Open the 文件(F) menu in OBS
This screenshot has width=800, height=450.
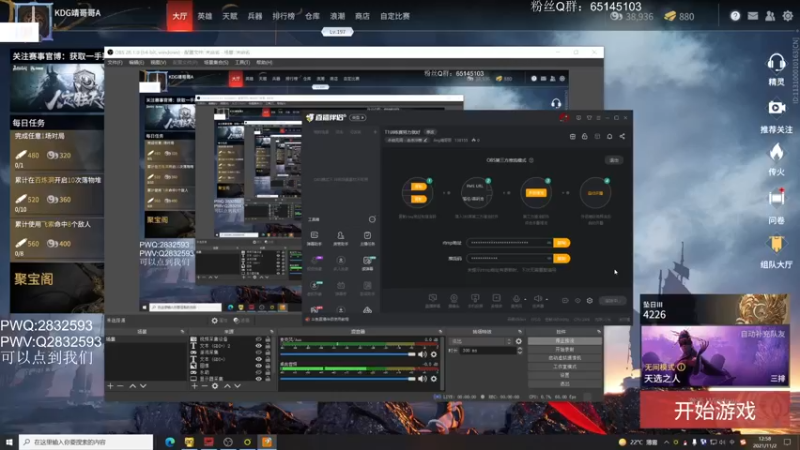click(x=115, y=62)
